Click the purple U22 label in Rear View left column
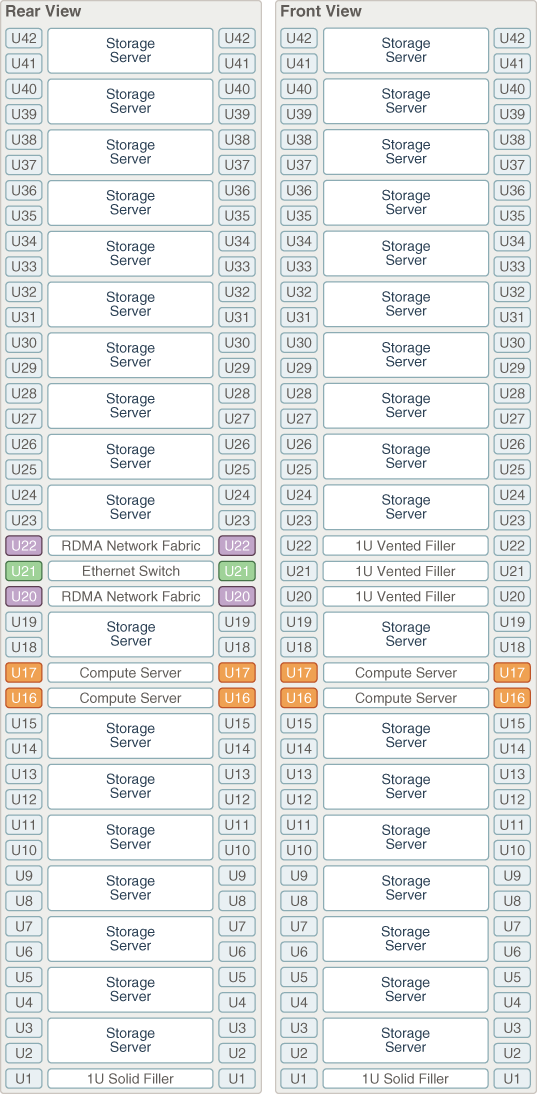Screen dimensions: 537x1094 (24, 546)
